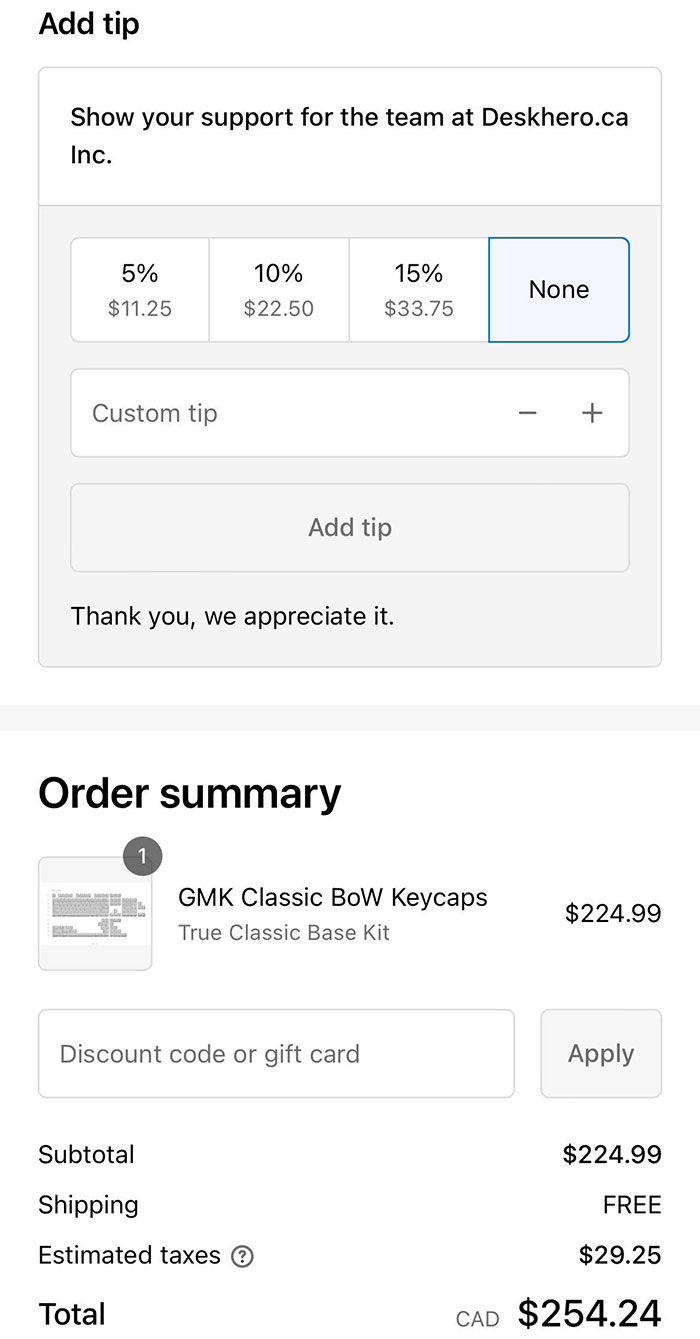Select the 5% tip option
This screenshot has height=1339, width=700.
click(x=139, y=289)
